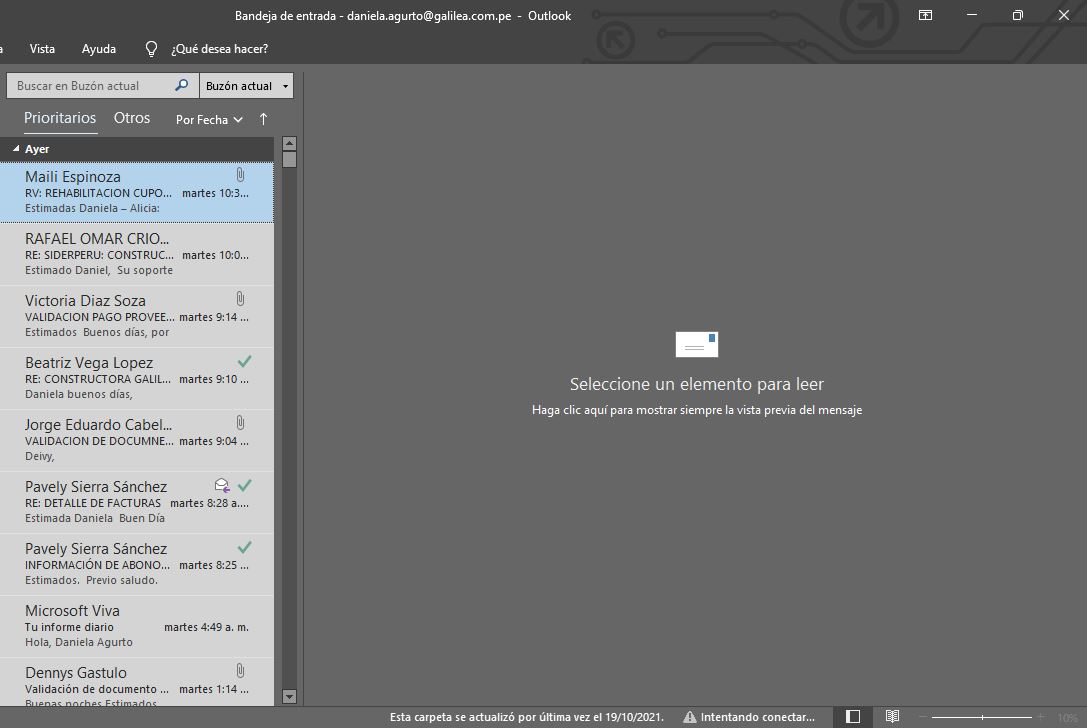Open the Microsoft Viva daily report email
Image resolution: width=1087 pixels, height=728 pixels.
[x=137, y=626]
